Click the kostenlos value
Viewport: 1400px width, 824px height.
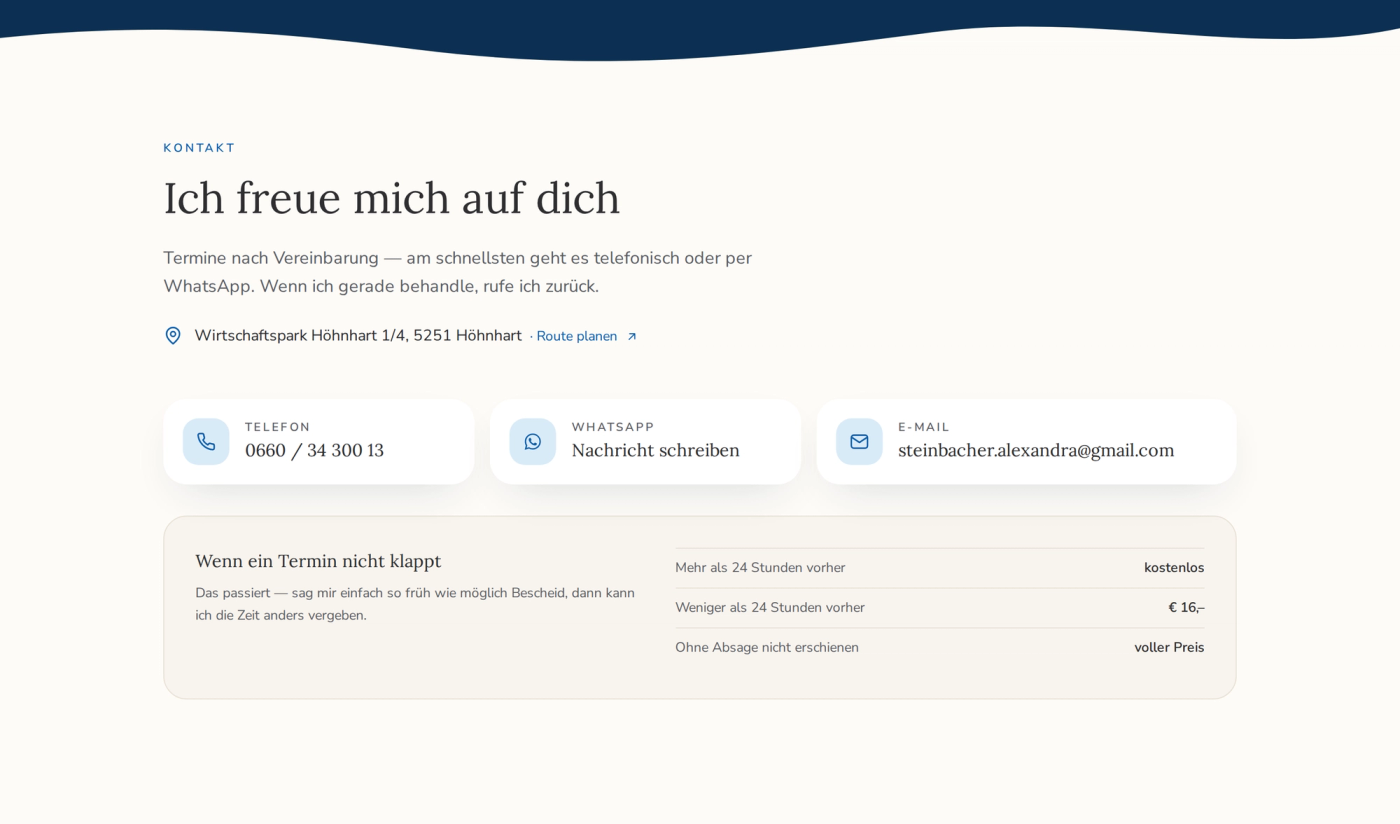tap(1174, 568)
